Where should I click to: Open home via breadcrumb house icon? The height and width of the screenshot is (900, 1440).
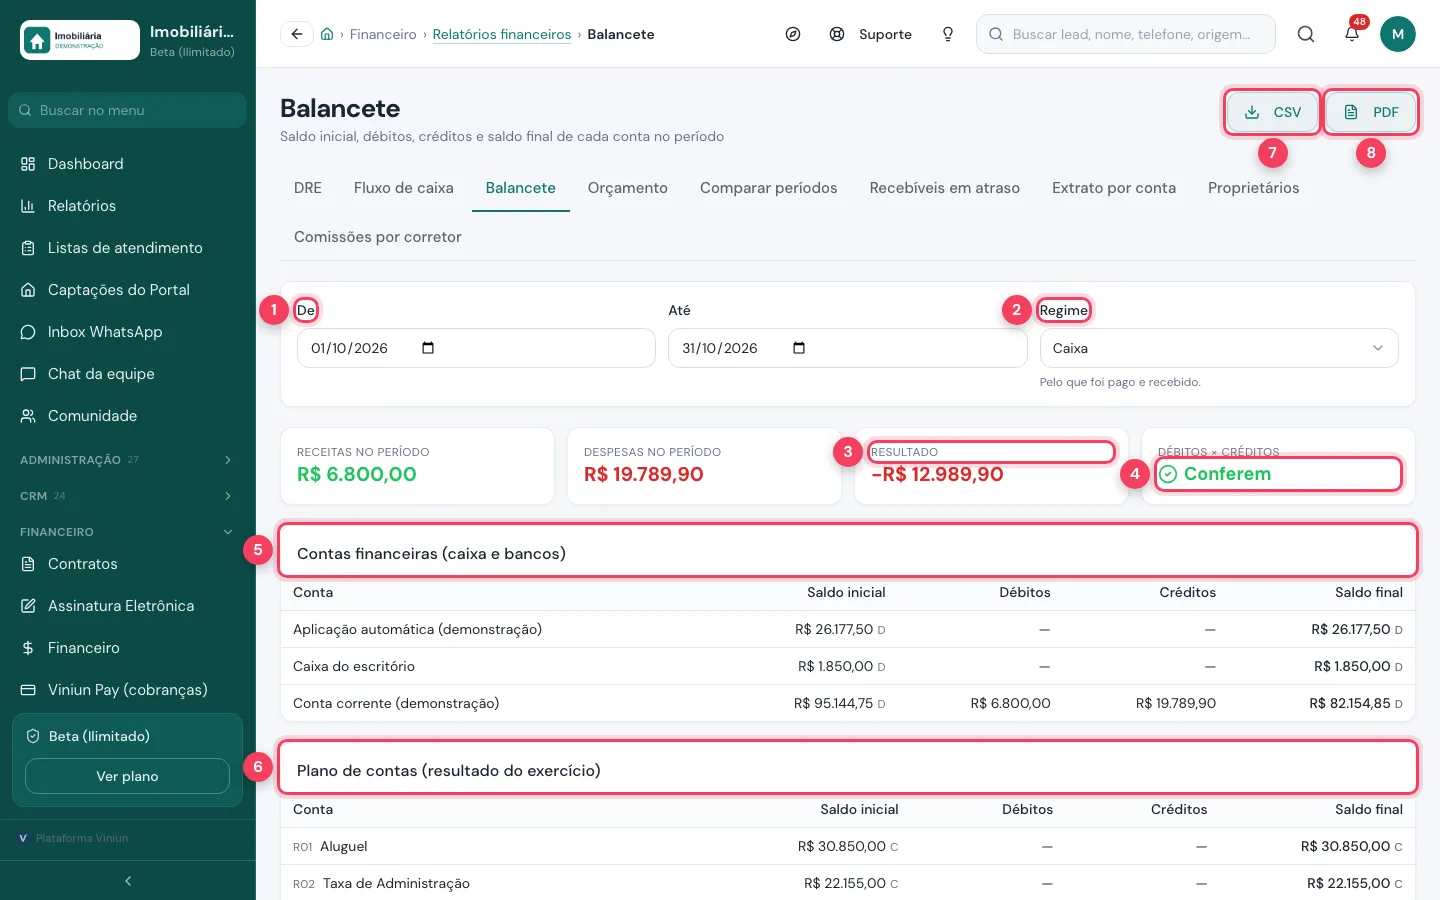tap(327, 34)
